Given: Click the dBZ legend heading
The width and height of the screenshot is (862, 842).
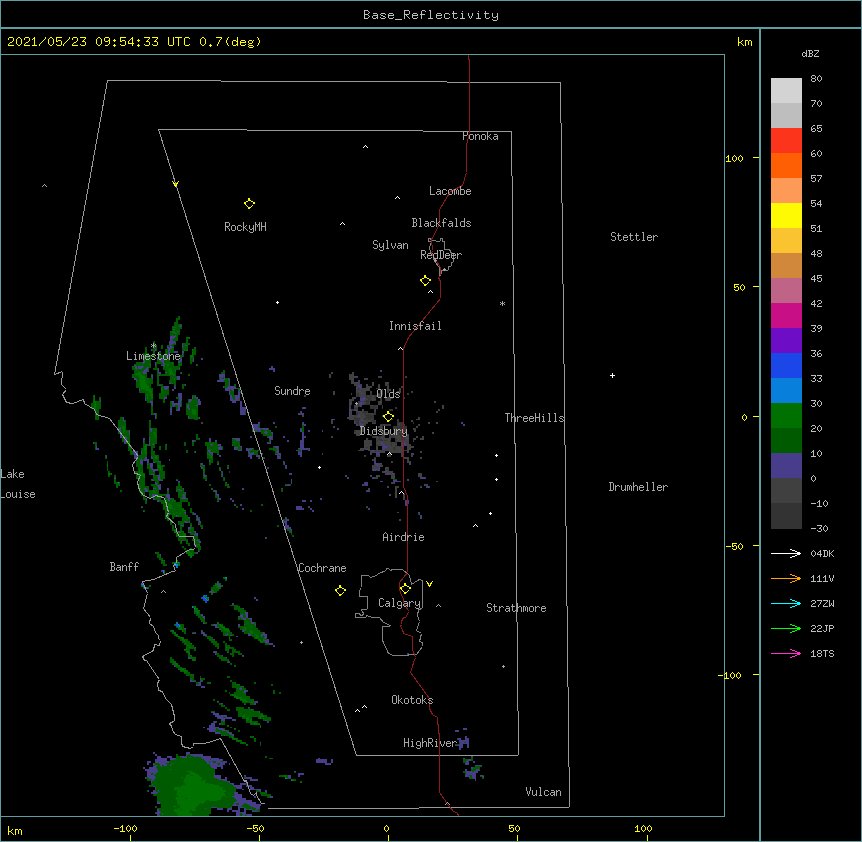Looking at the screenshot, I should (810, 53).
